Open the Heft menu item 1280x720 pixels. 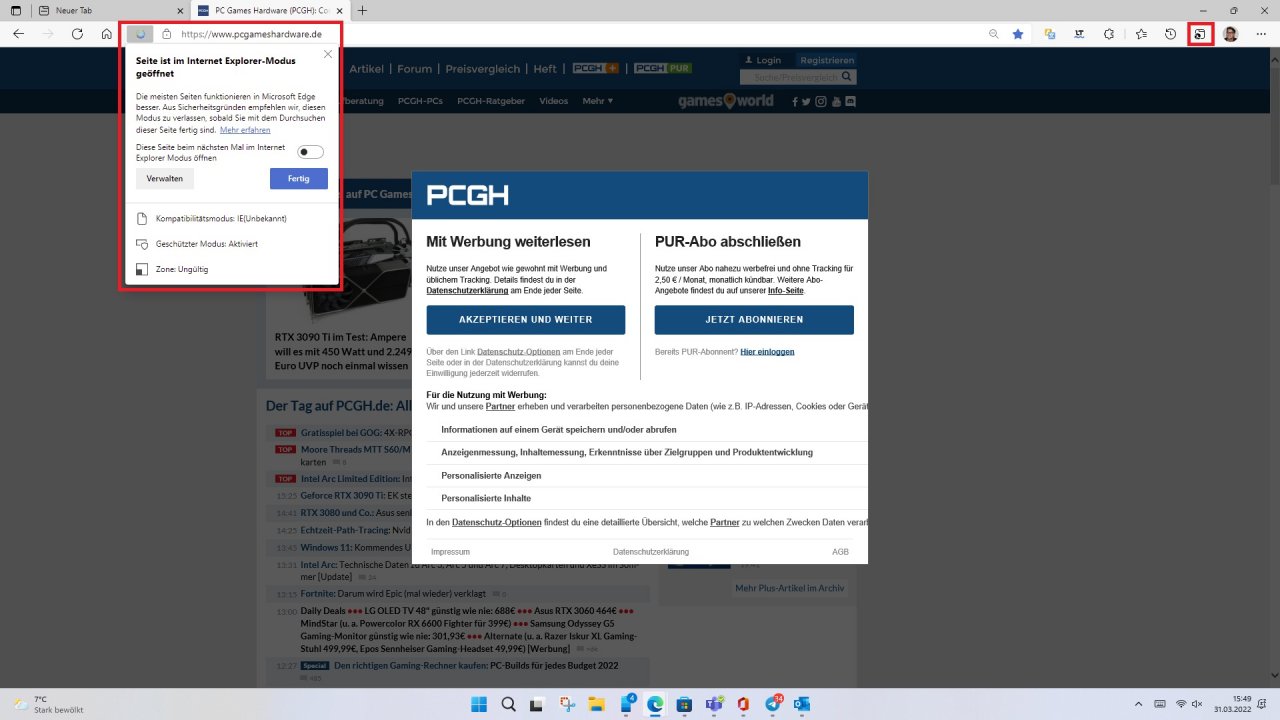coord(545,69)
